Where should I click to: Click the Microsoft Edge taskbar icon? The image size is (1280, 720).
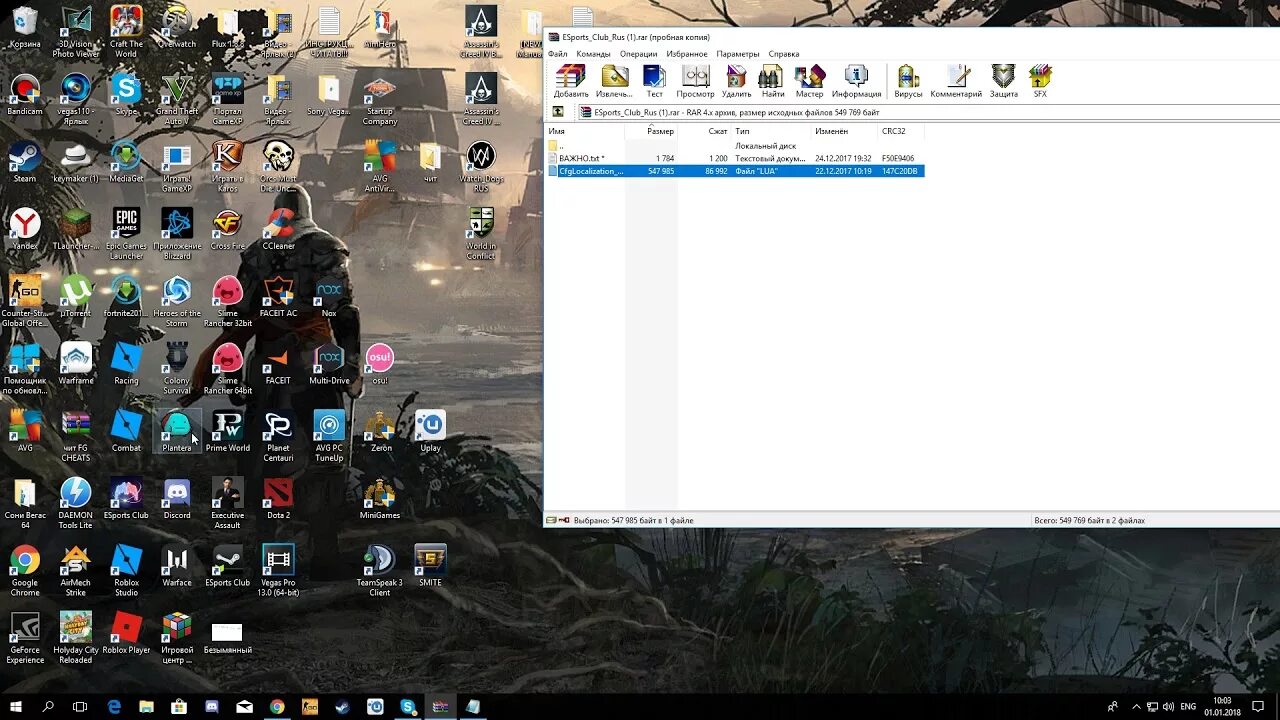tap(114, 706)
